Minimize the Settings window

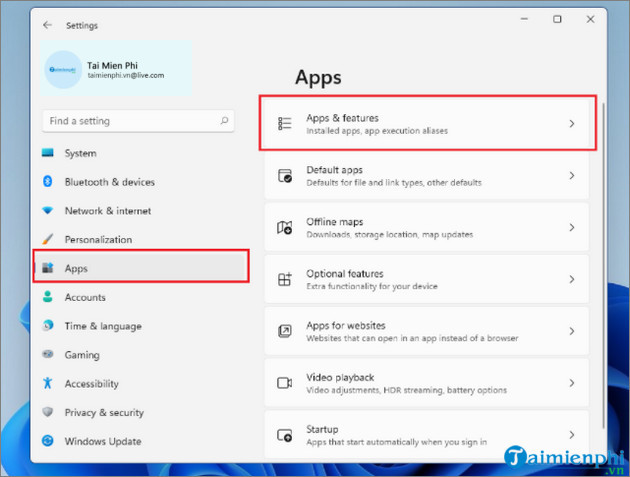click(524, 19)
